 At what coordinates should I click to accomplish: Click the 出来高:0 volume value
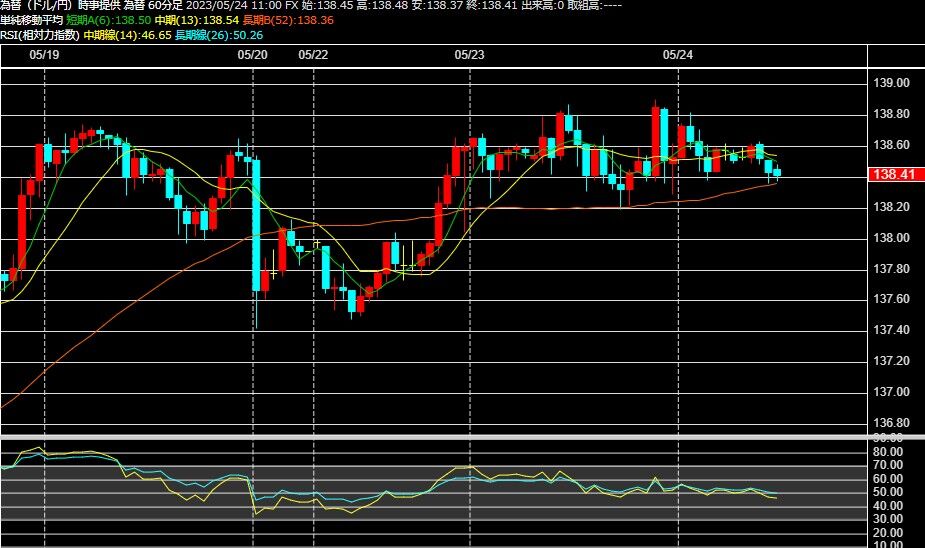542,5
